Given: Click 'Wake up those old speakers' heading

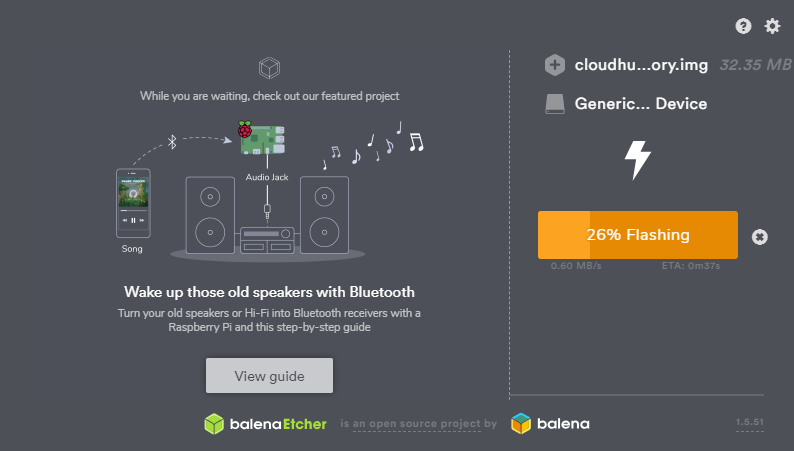Looking at the screenshot, I should pyautogui.click(x=269, y=292).
